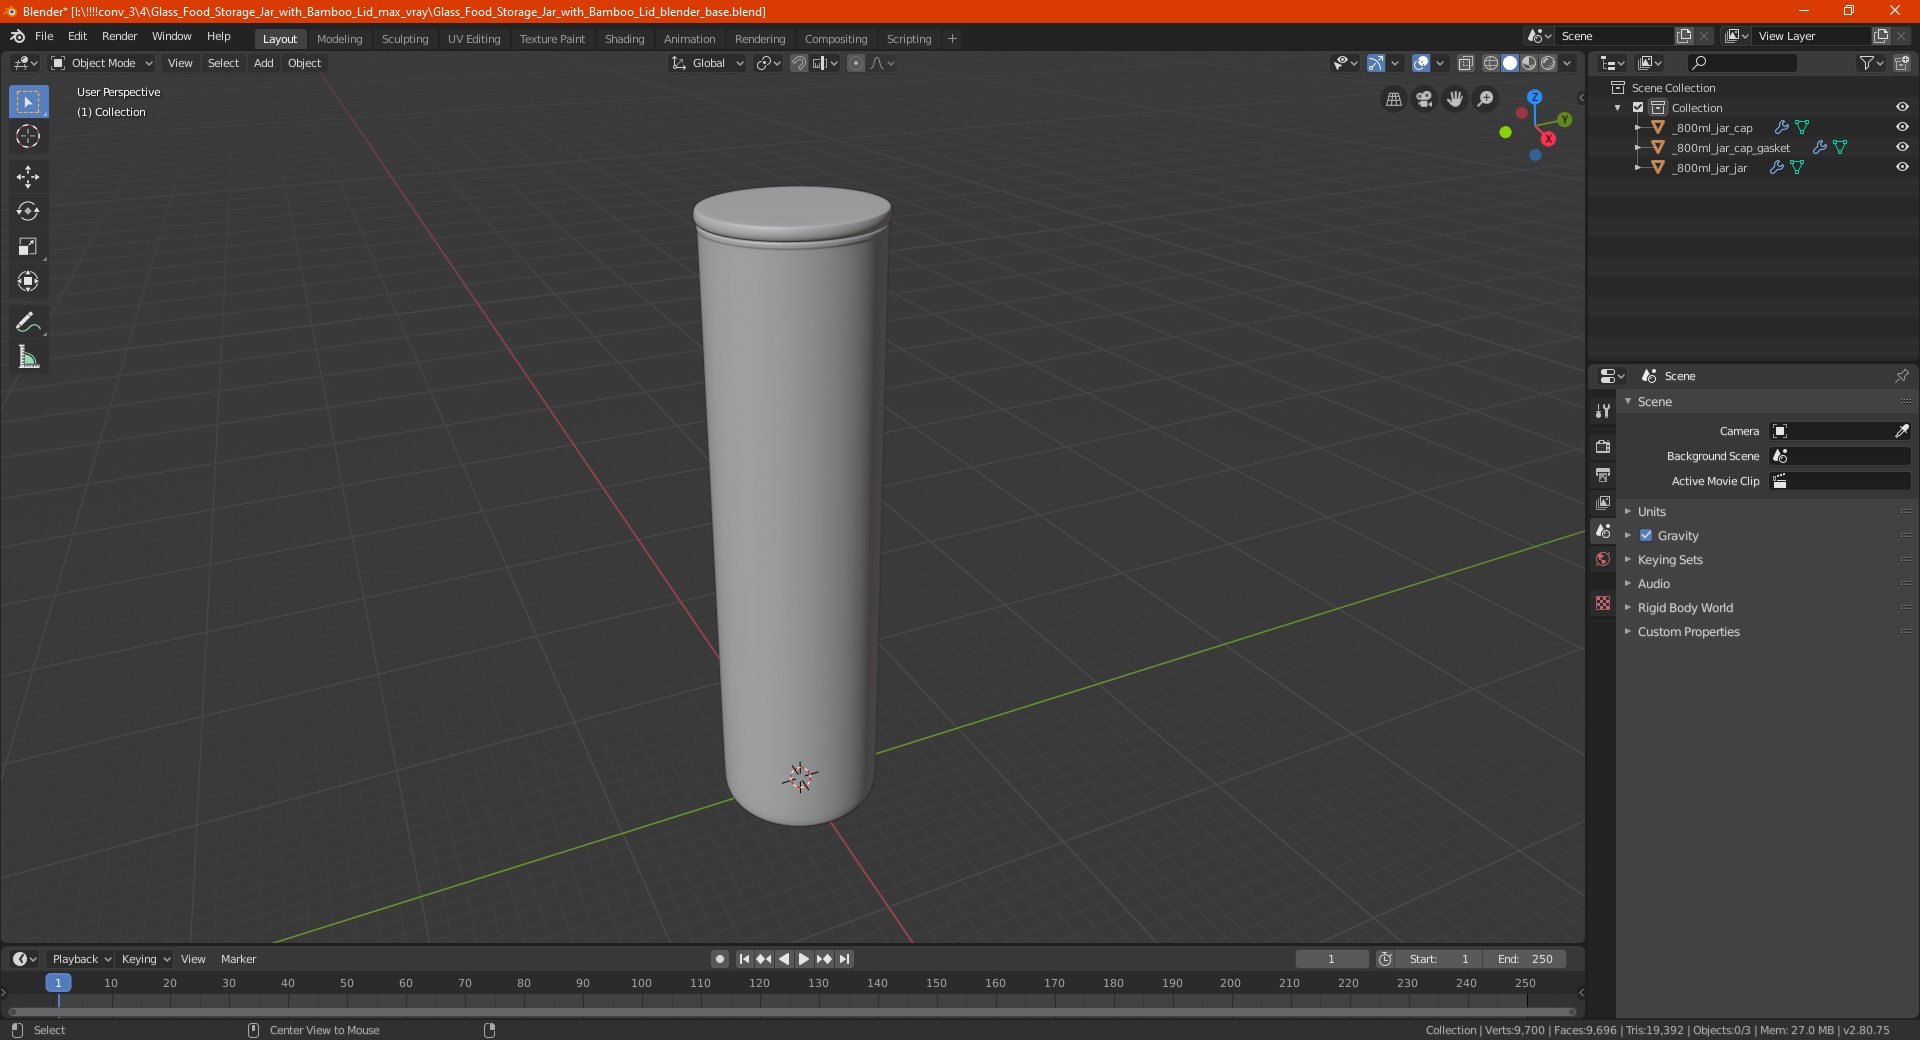Jump to the last frame
This screenshot has height=1040, width=1920.
pos(844,959)
